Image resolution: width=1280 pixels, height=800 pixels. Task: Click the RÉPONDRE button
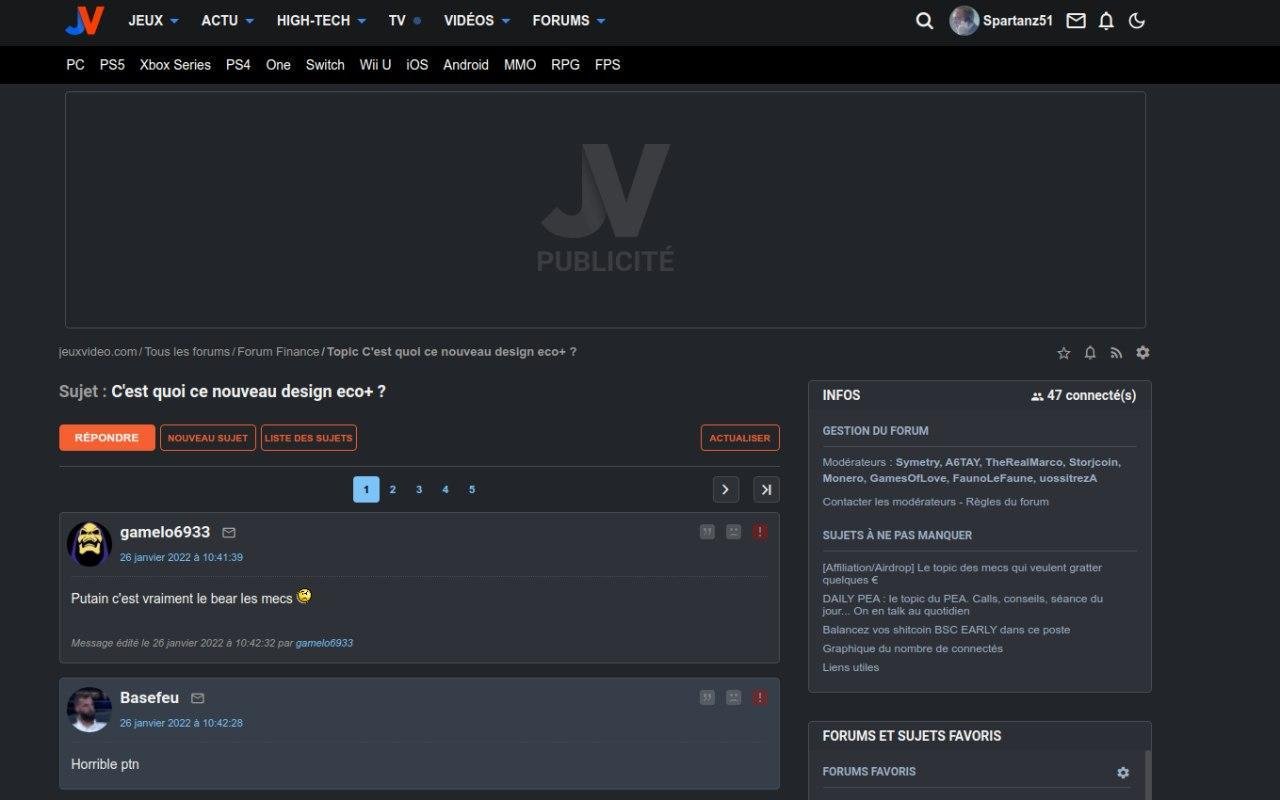tap(107, 438)
